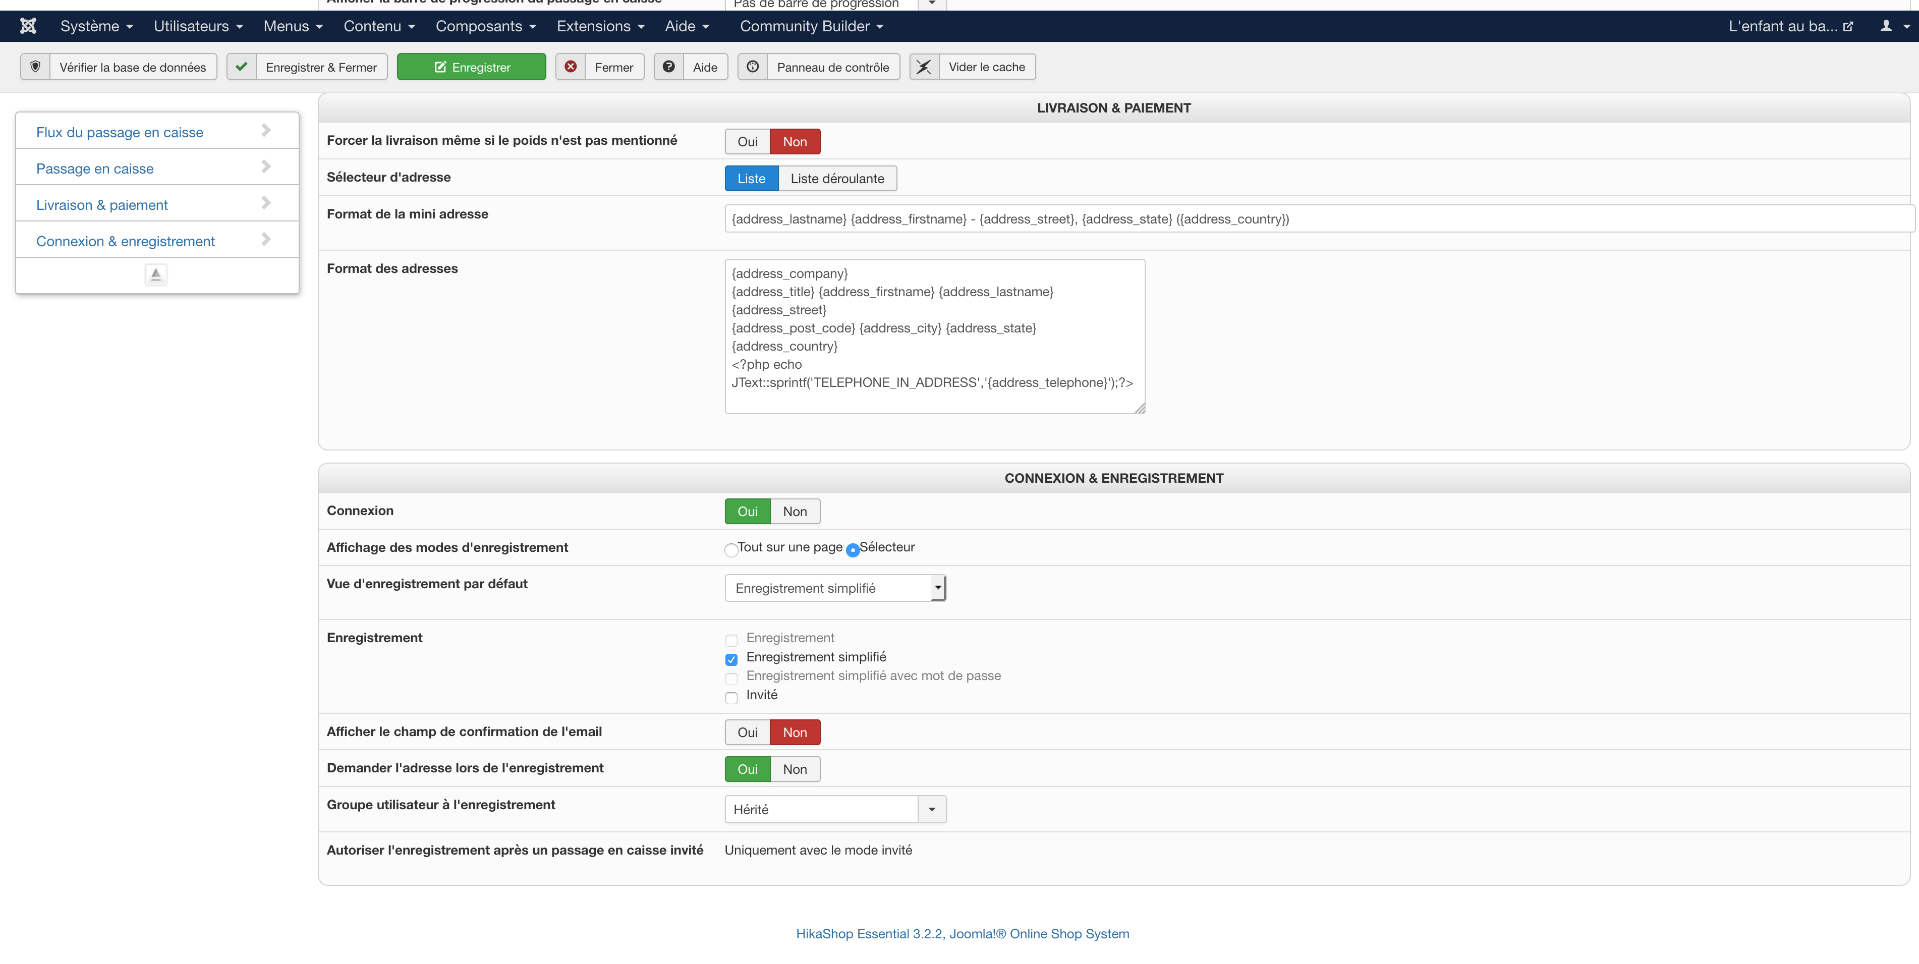Image resolution: width=1919 pixels, height=964 pixels.
Task: Click the shield icon beside Vérifier la base
Action: [x=35, y=67]
